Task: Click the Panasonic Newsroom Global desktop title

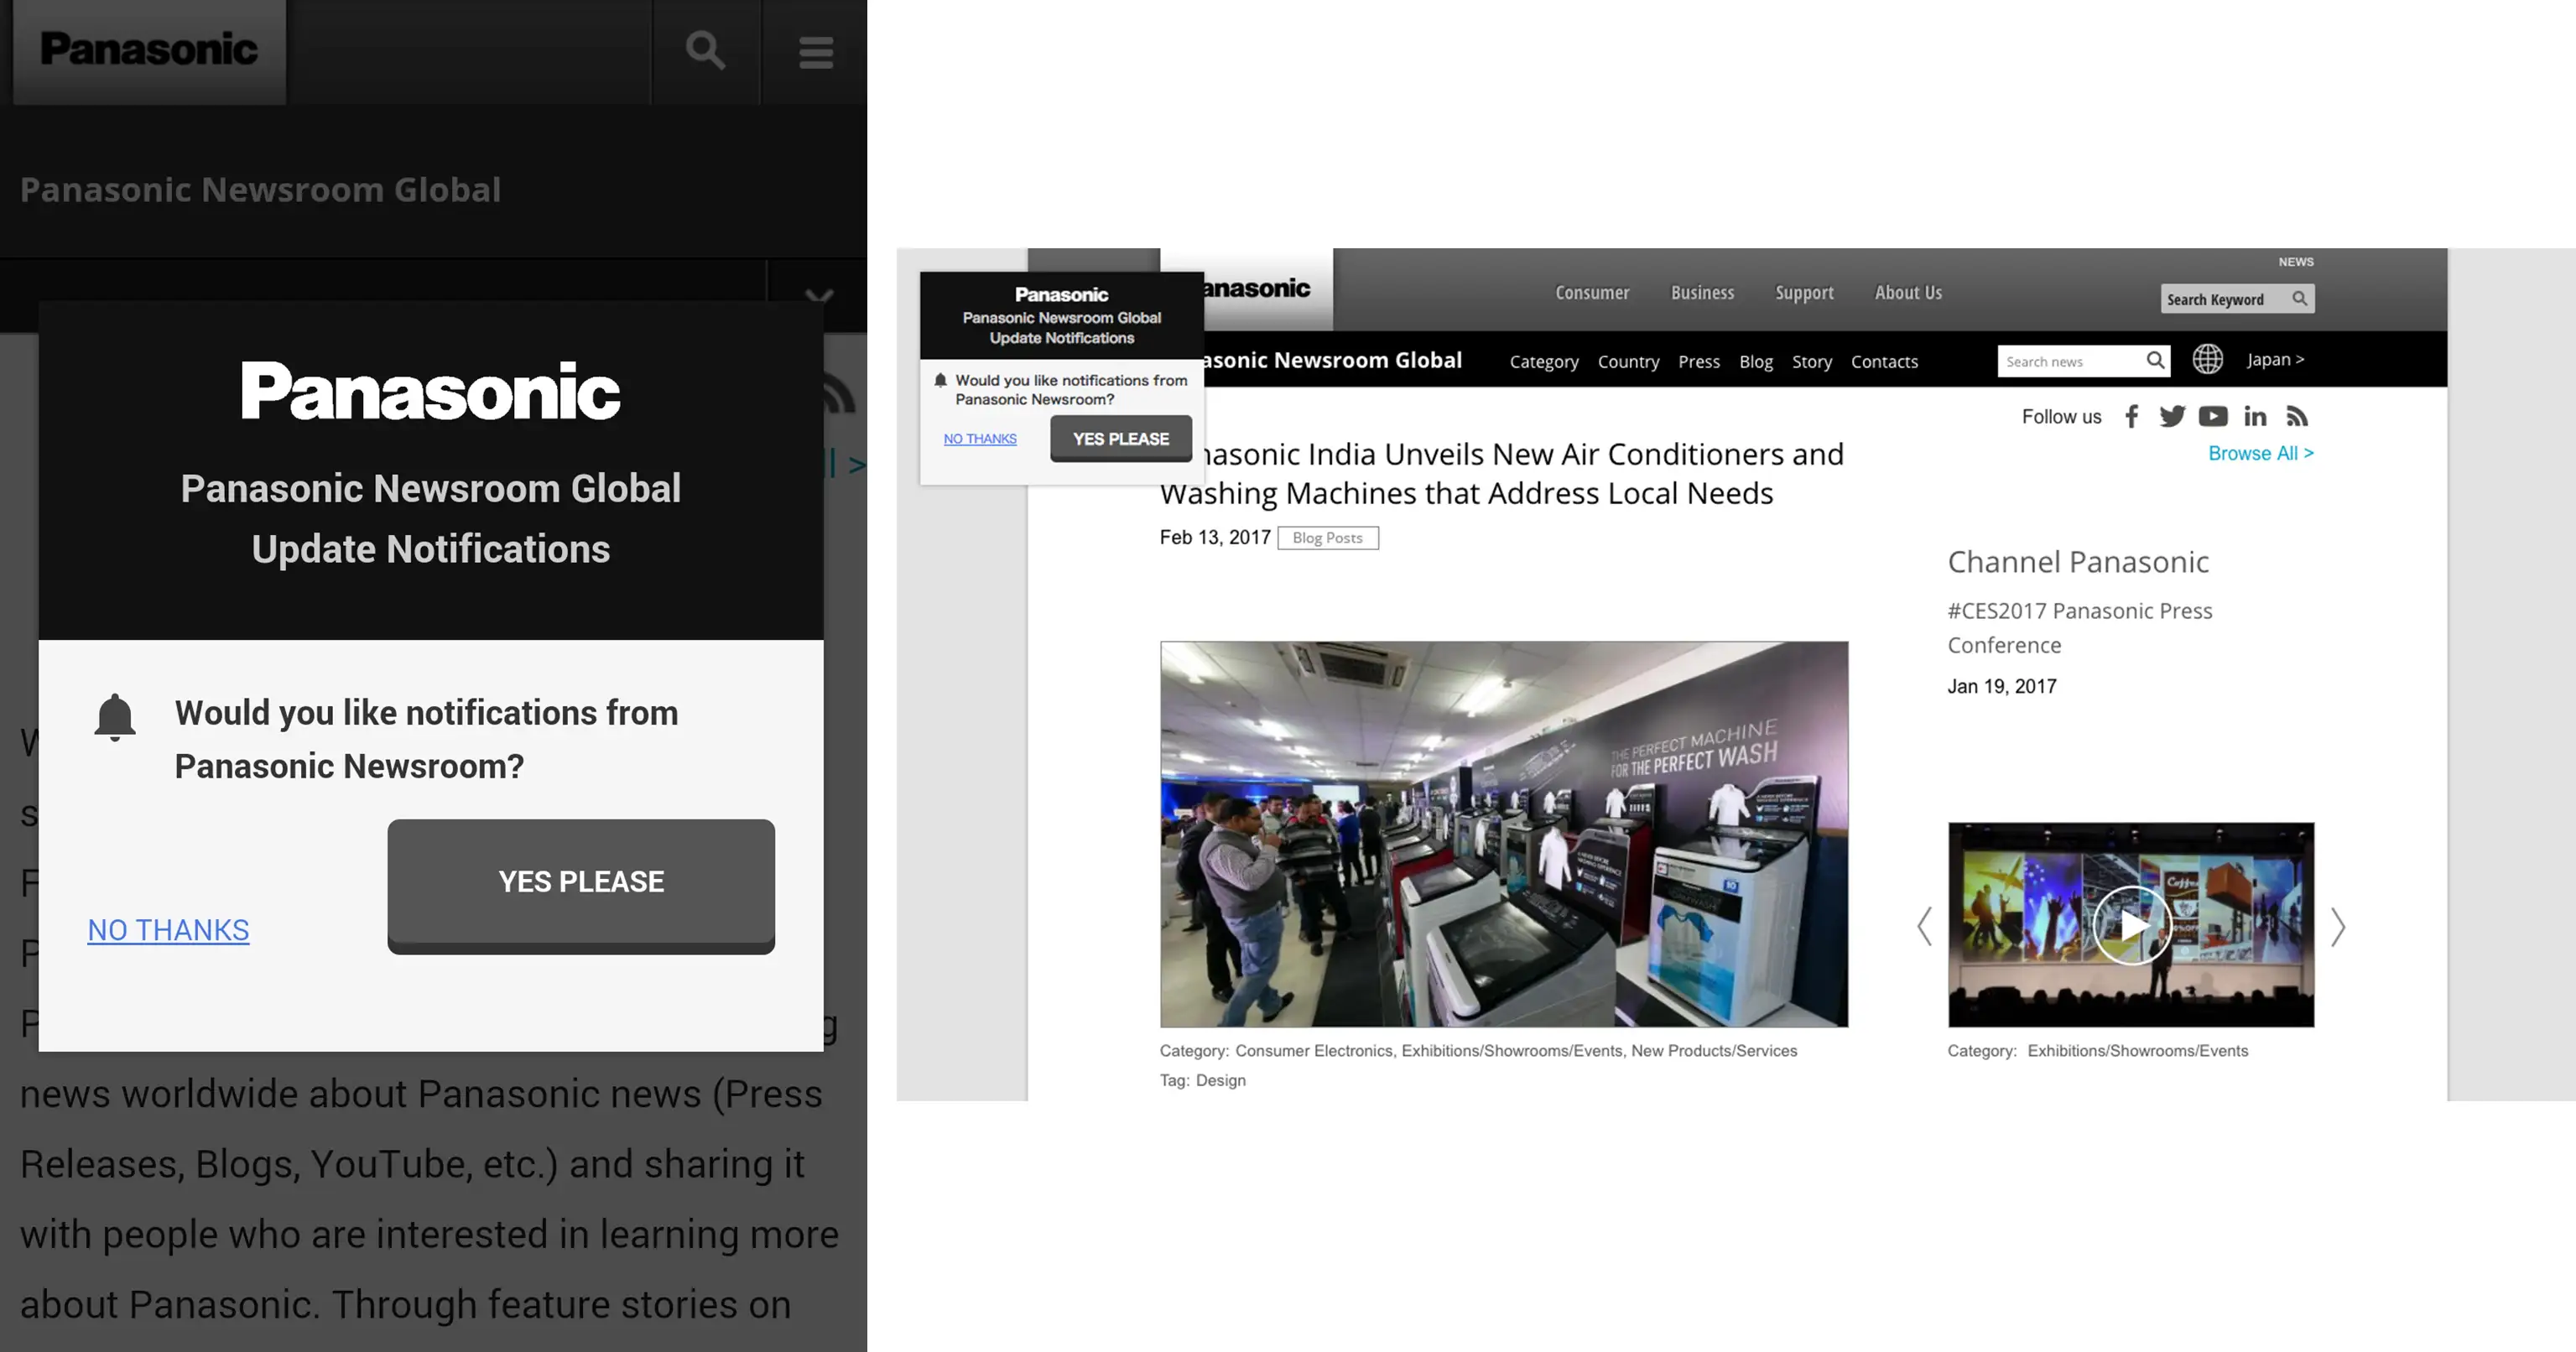Action: [x=1333, y=360]
